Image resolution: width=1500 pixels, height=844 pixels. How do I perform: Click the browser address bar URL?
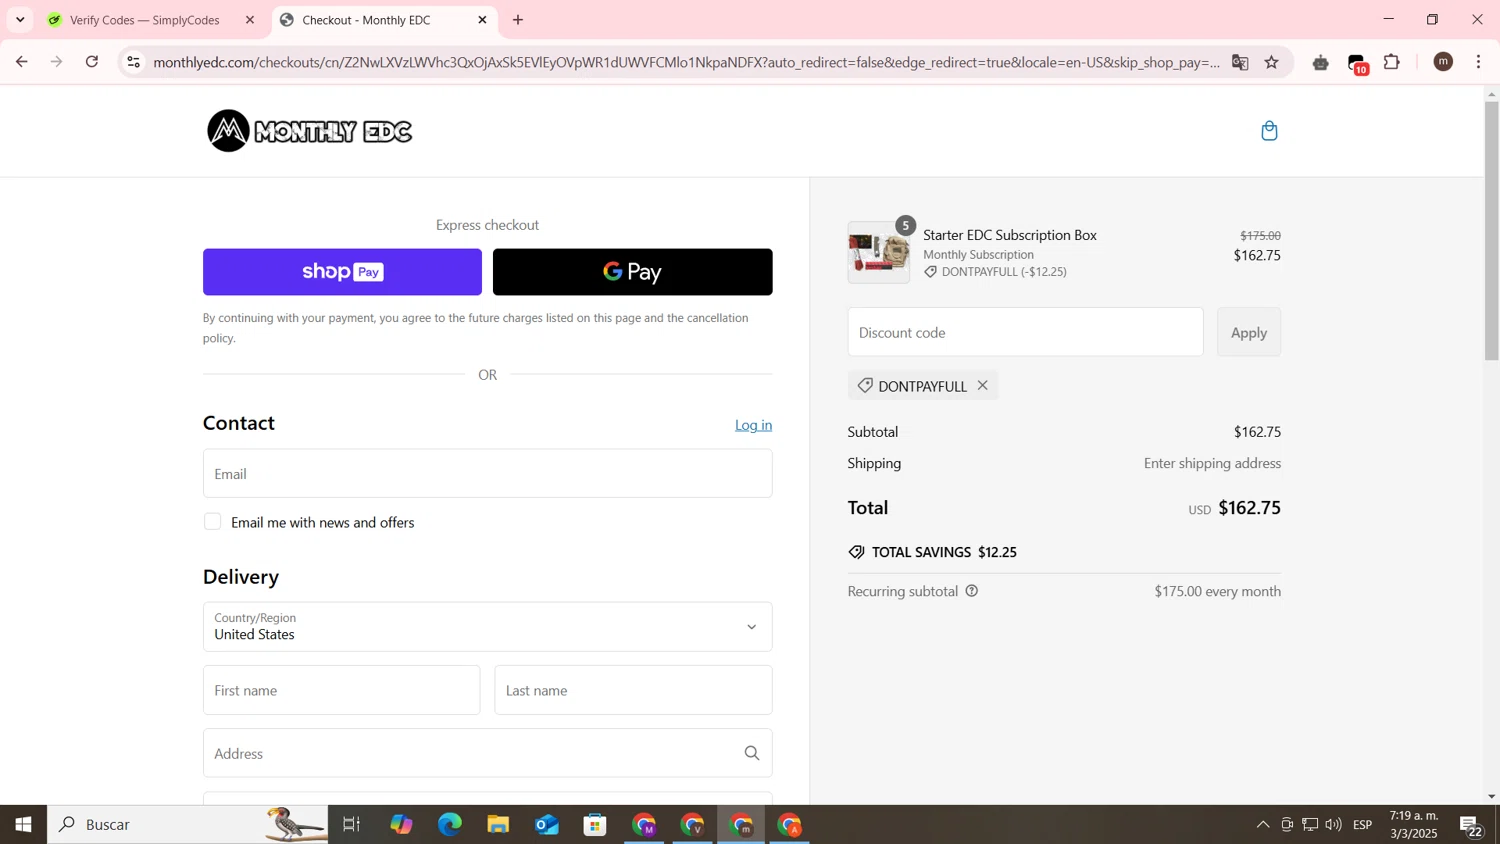[686, 62]
